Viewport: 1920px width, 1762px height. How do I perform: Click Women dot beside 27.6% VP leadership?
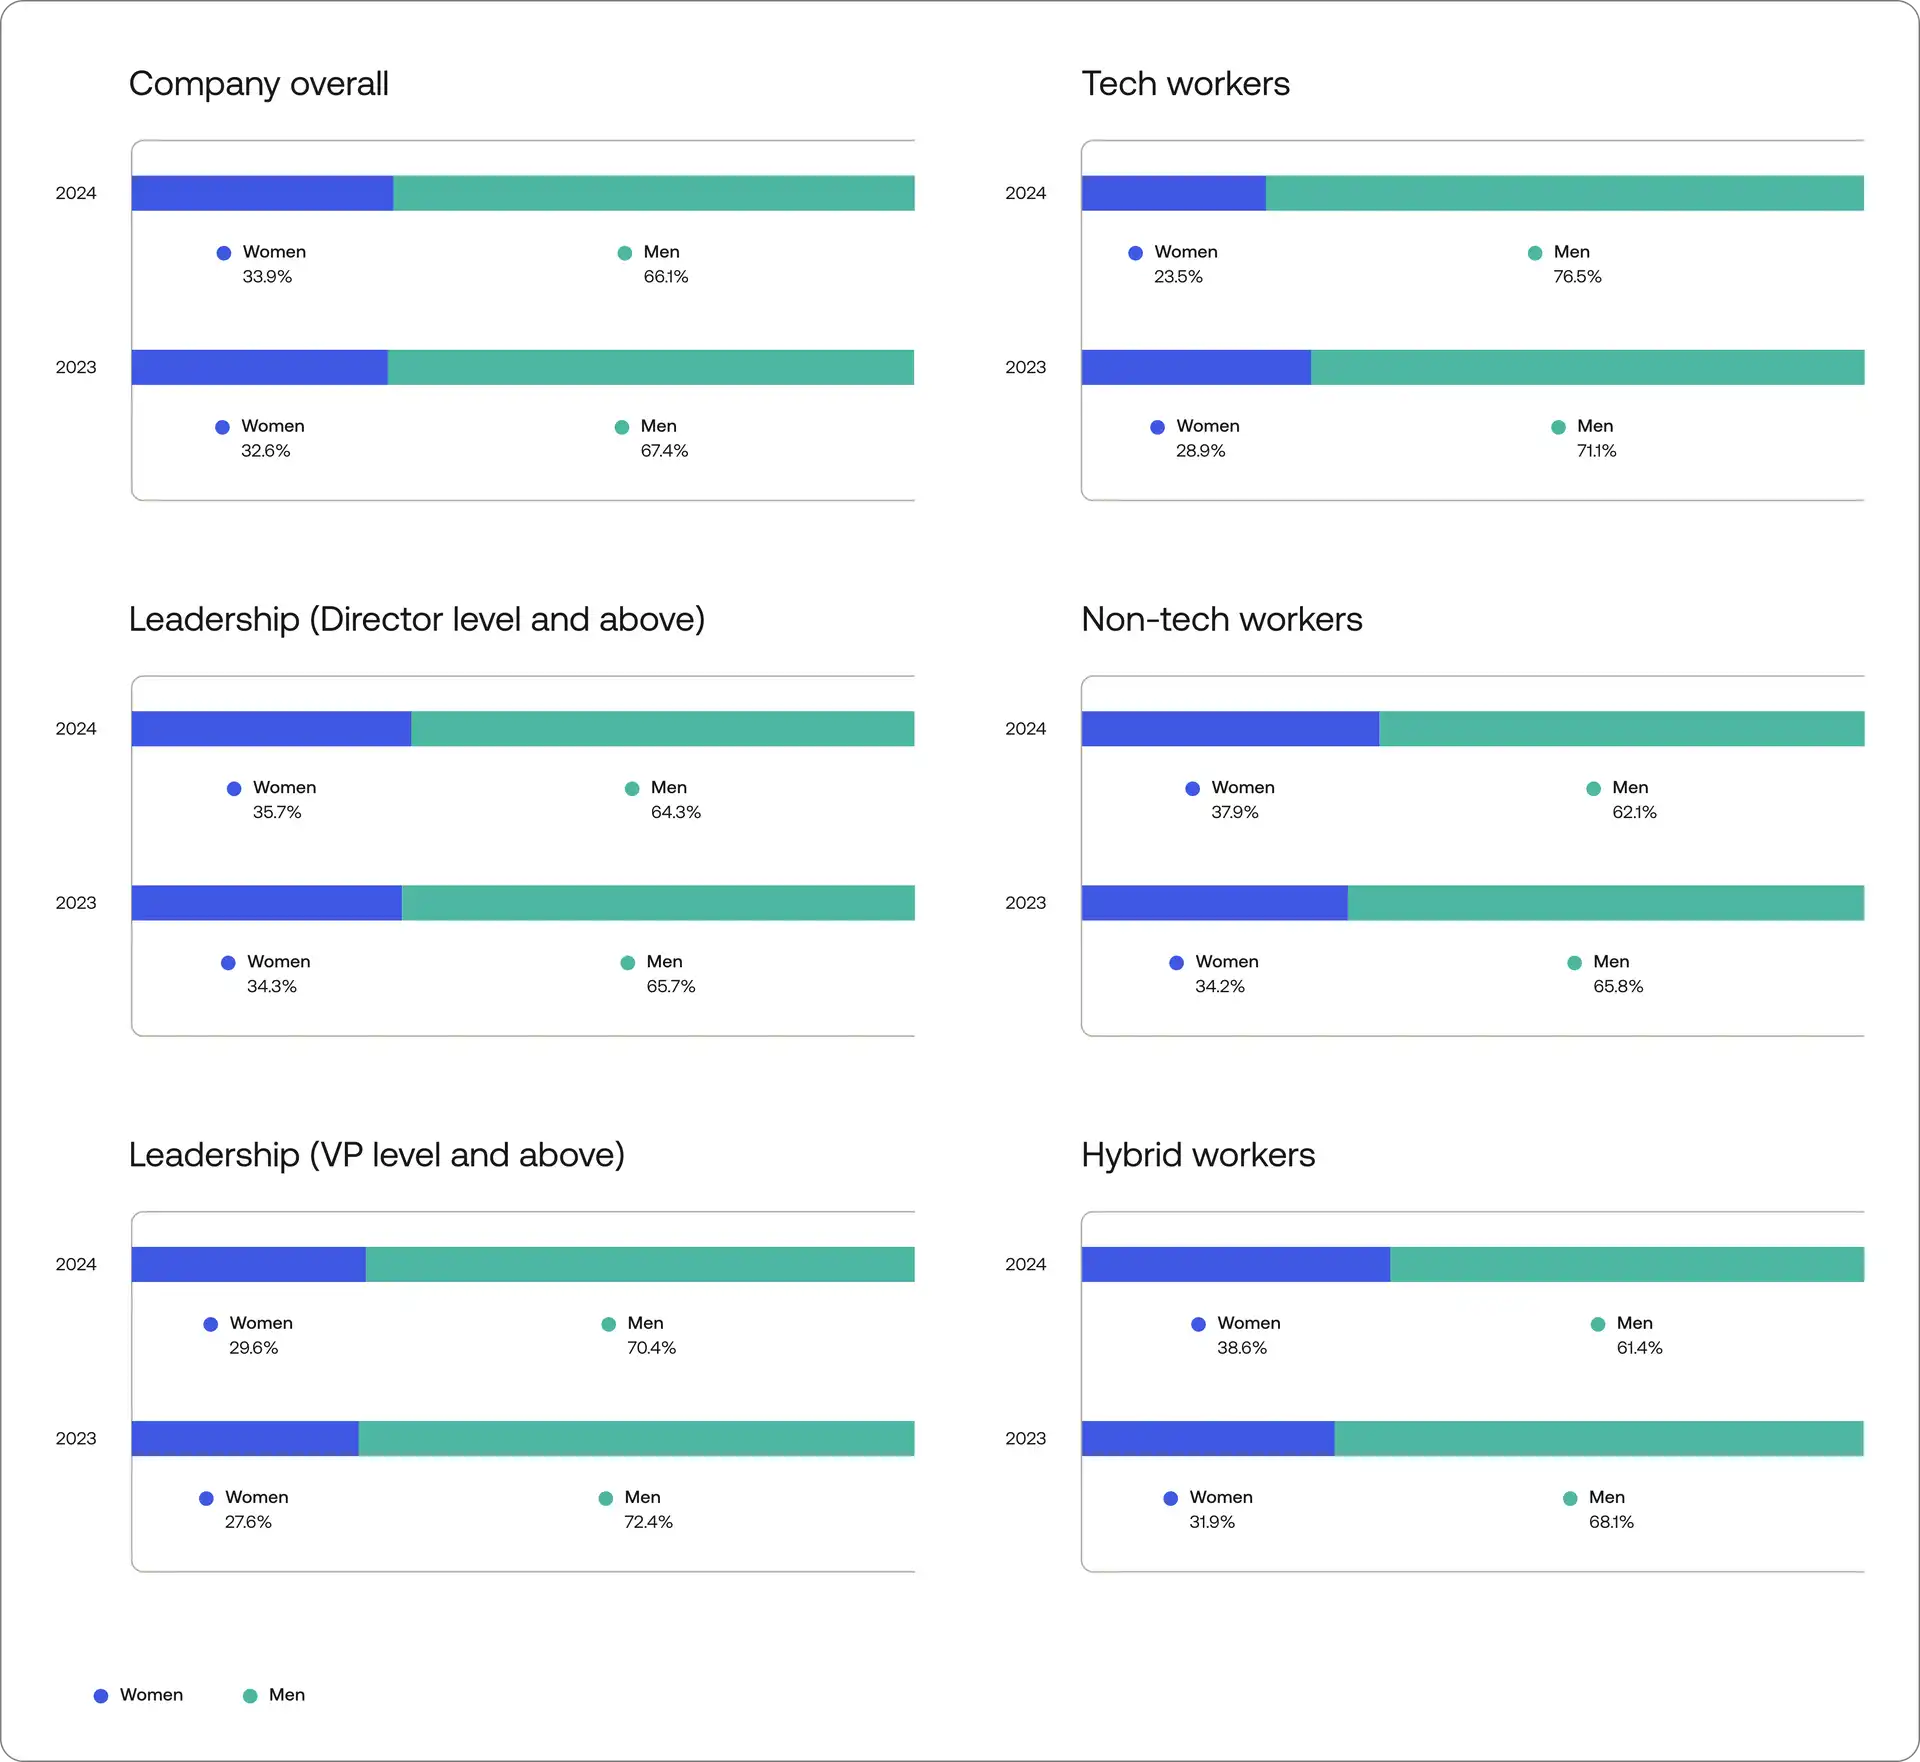206,1498
